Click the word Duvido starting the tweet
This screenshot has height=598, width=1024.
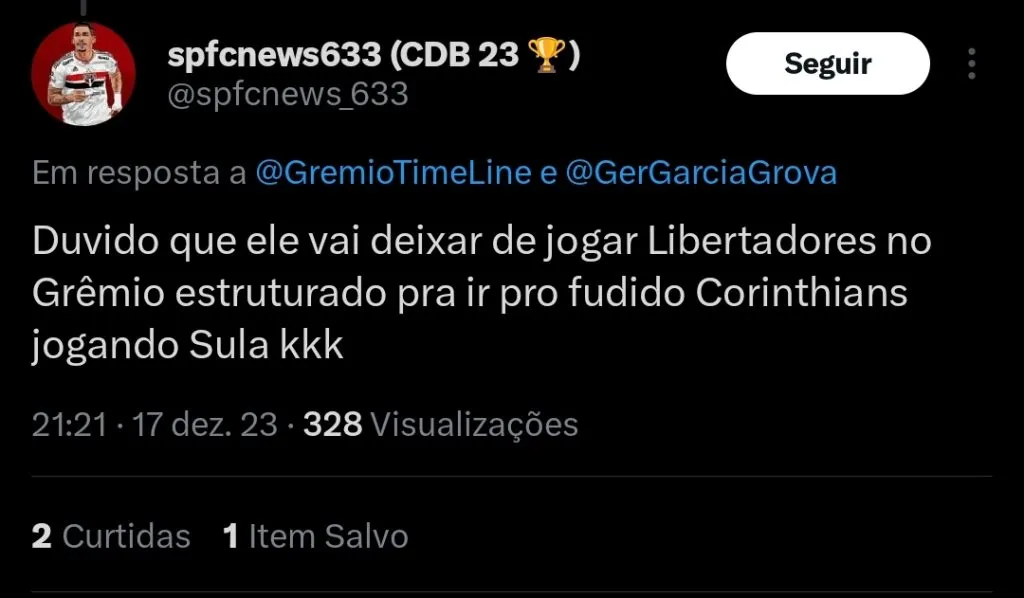click(x=95, y=241)
